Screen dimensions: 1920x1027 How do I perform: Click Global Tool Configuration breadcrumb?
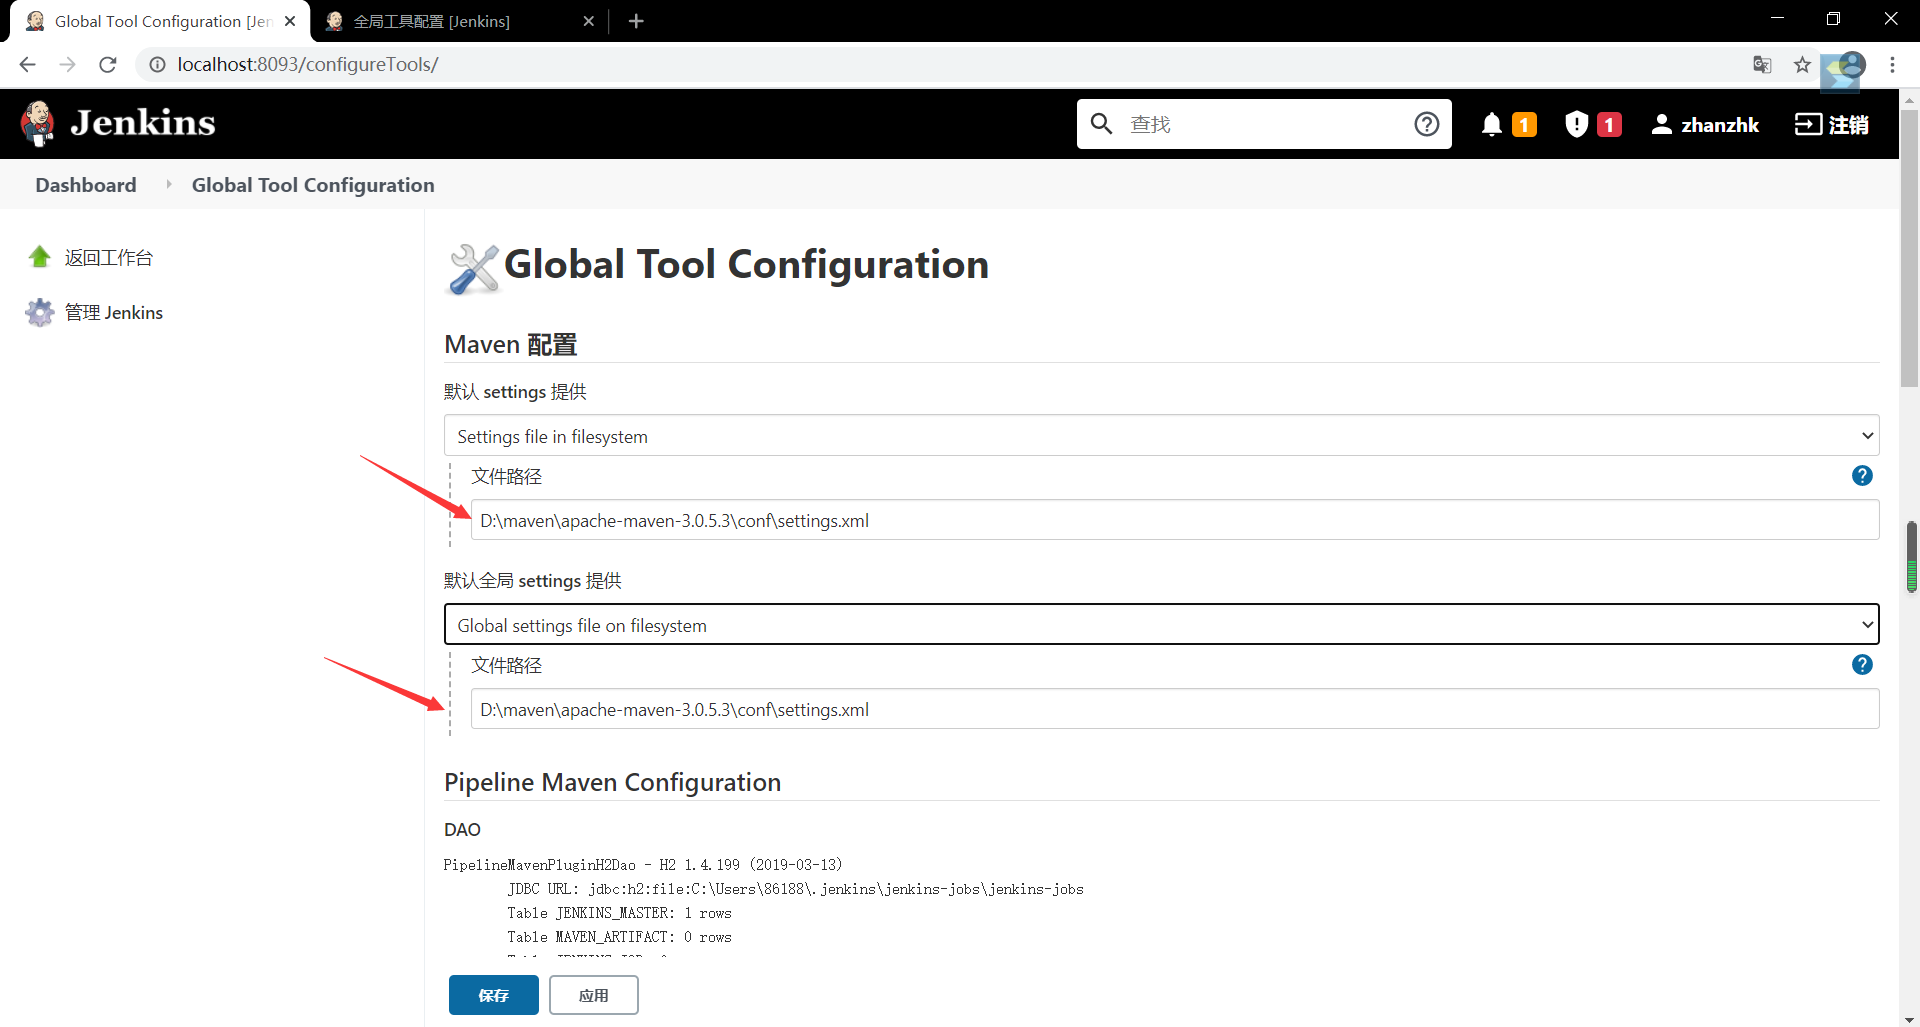[313, 185]
